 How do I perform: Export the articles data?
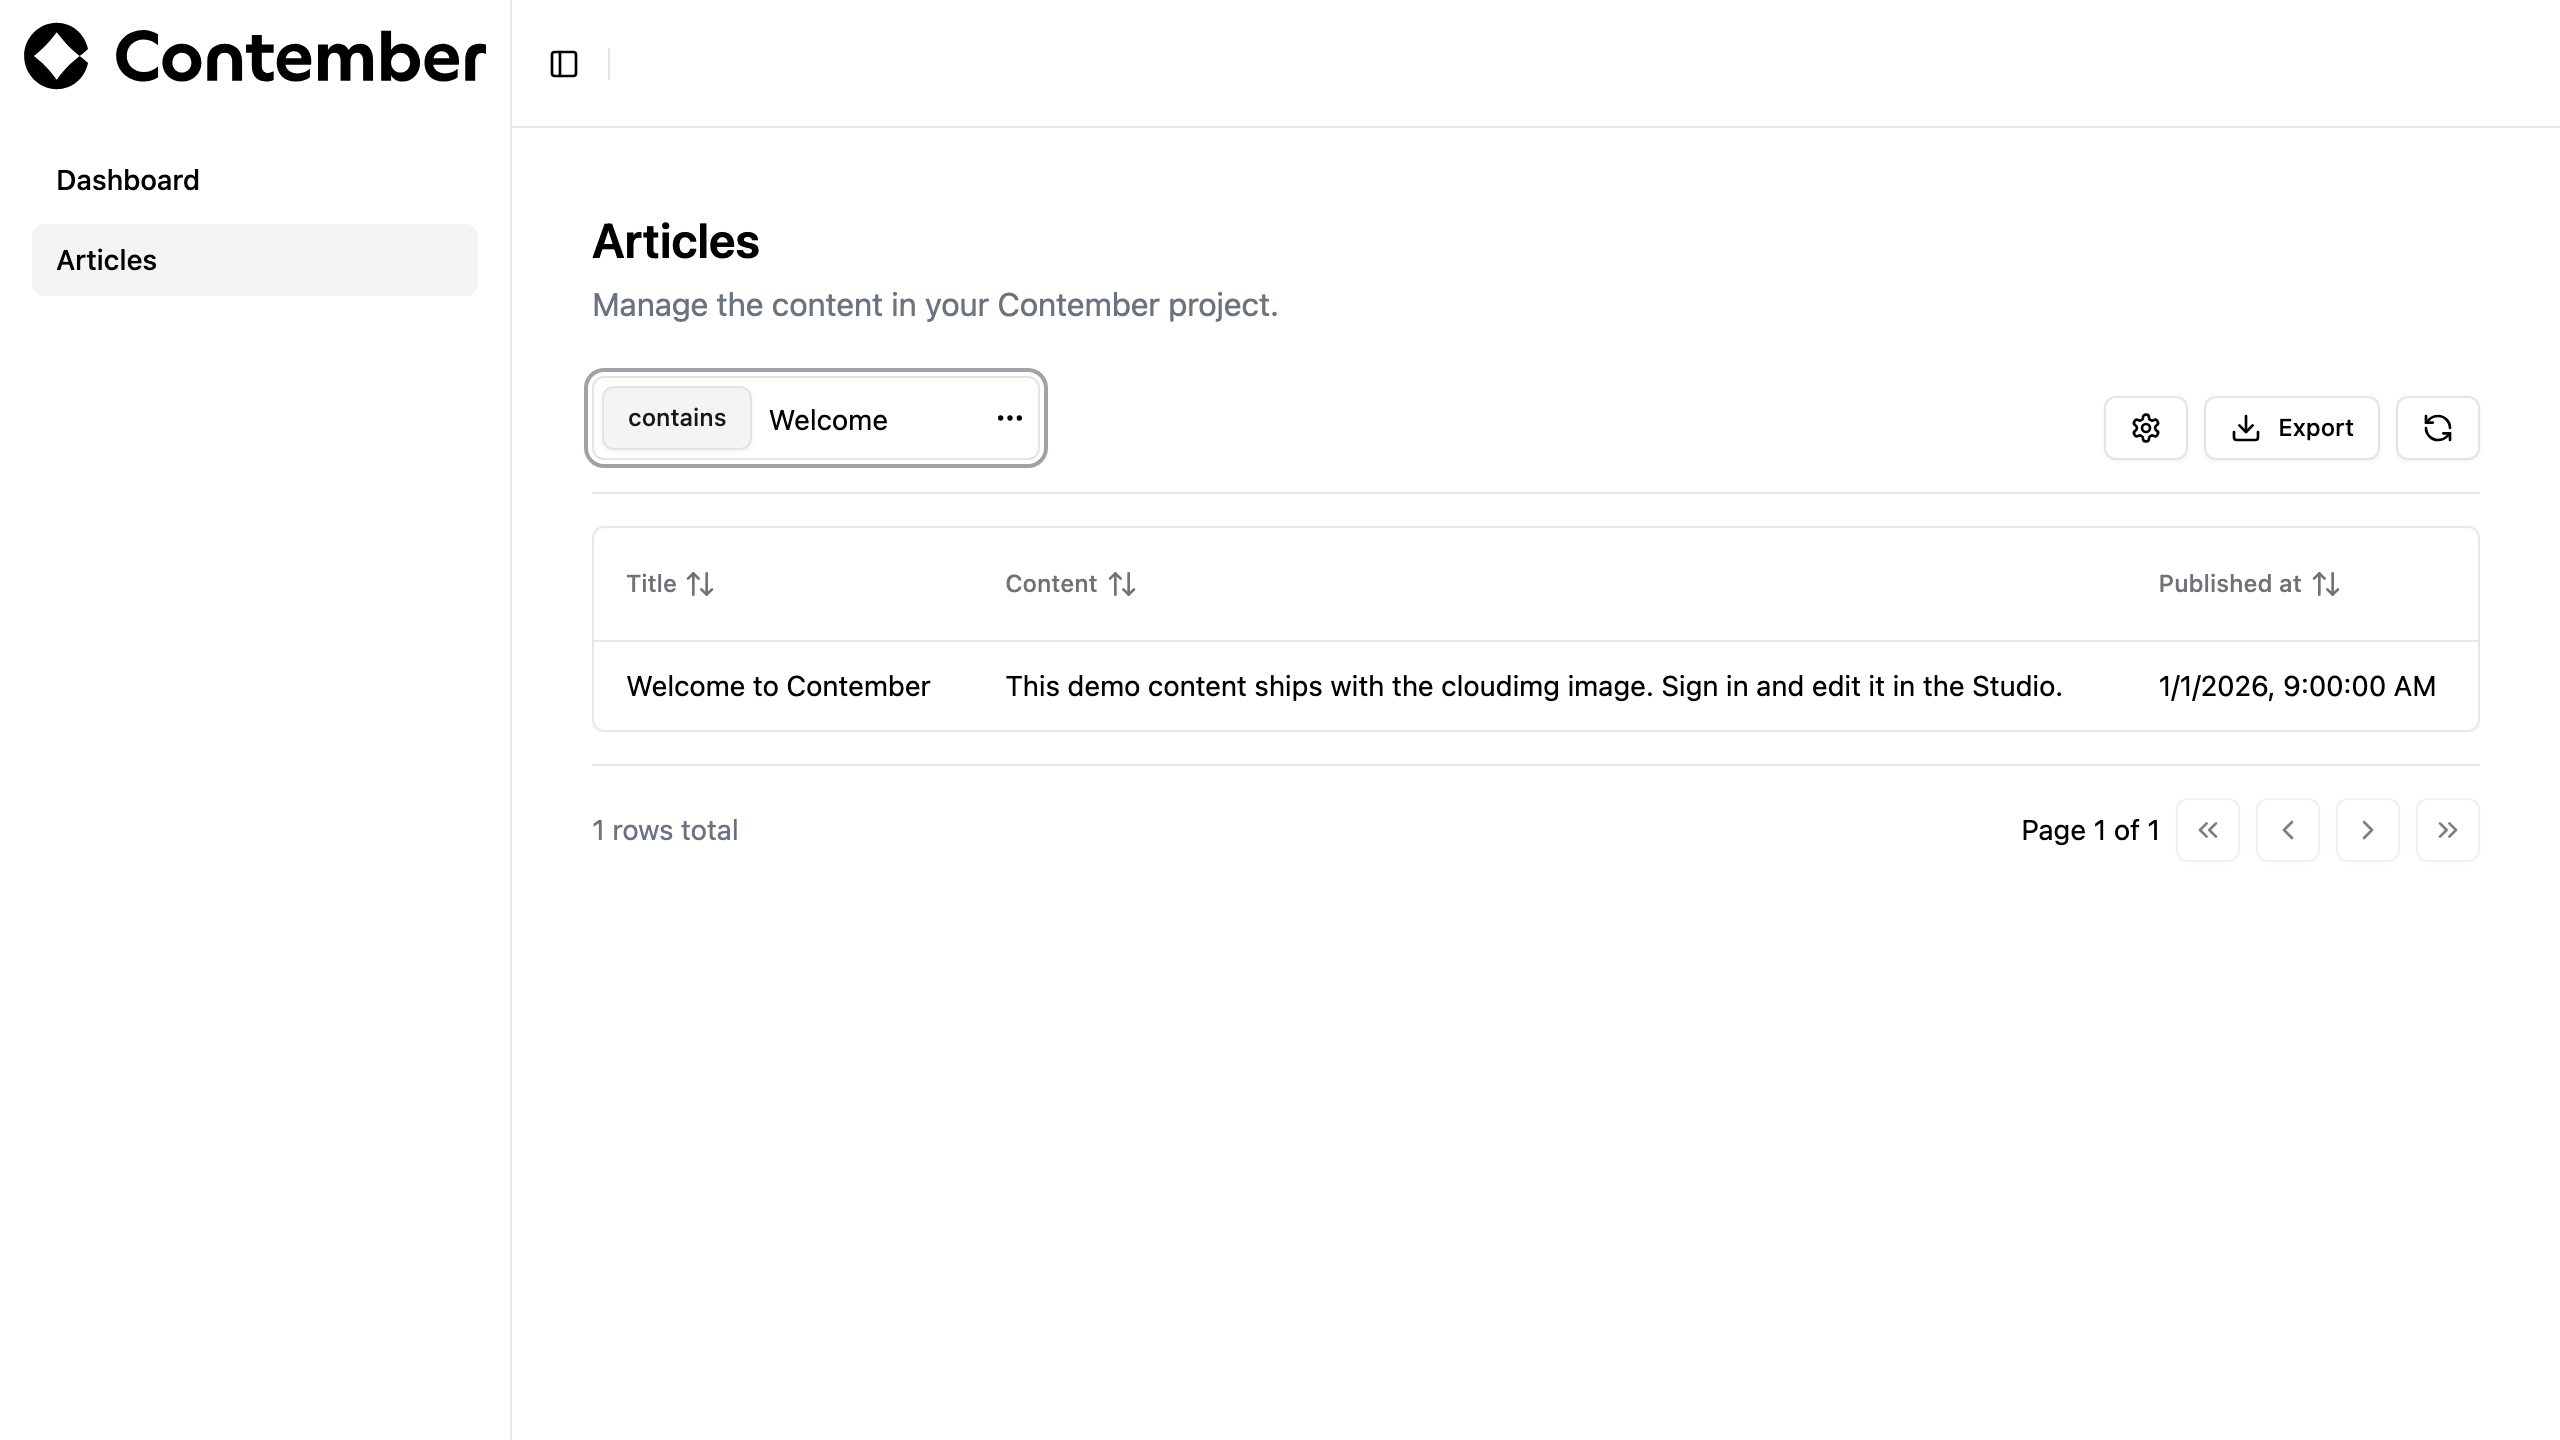click(x=2292, y=428)
